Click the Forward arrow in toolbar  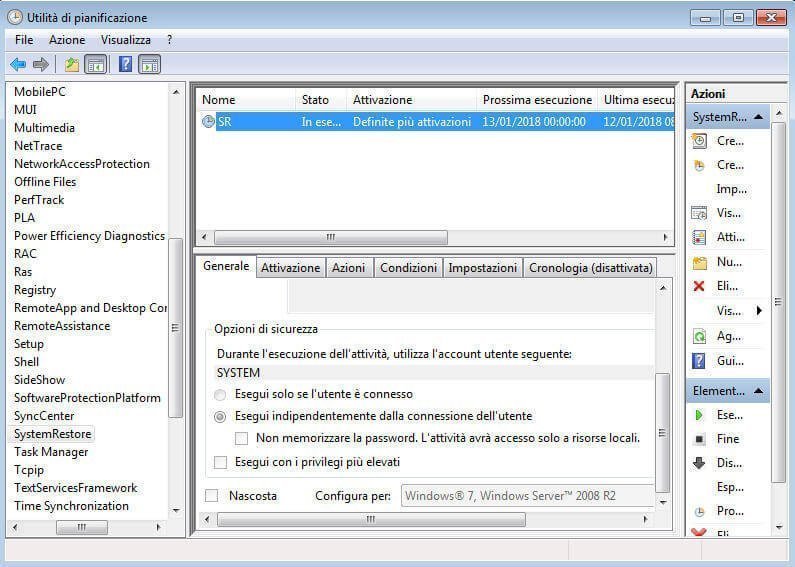41,64
